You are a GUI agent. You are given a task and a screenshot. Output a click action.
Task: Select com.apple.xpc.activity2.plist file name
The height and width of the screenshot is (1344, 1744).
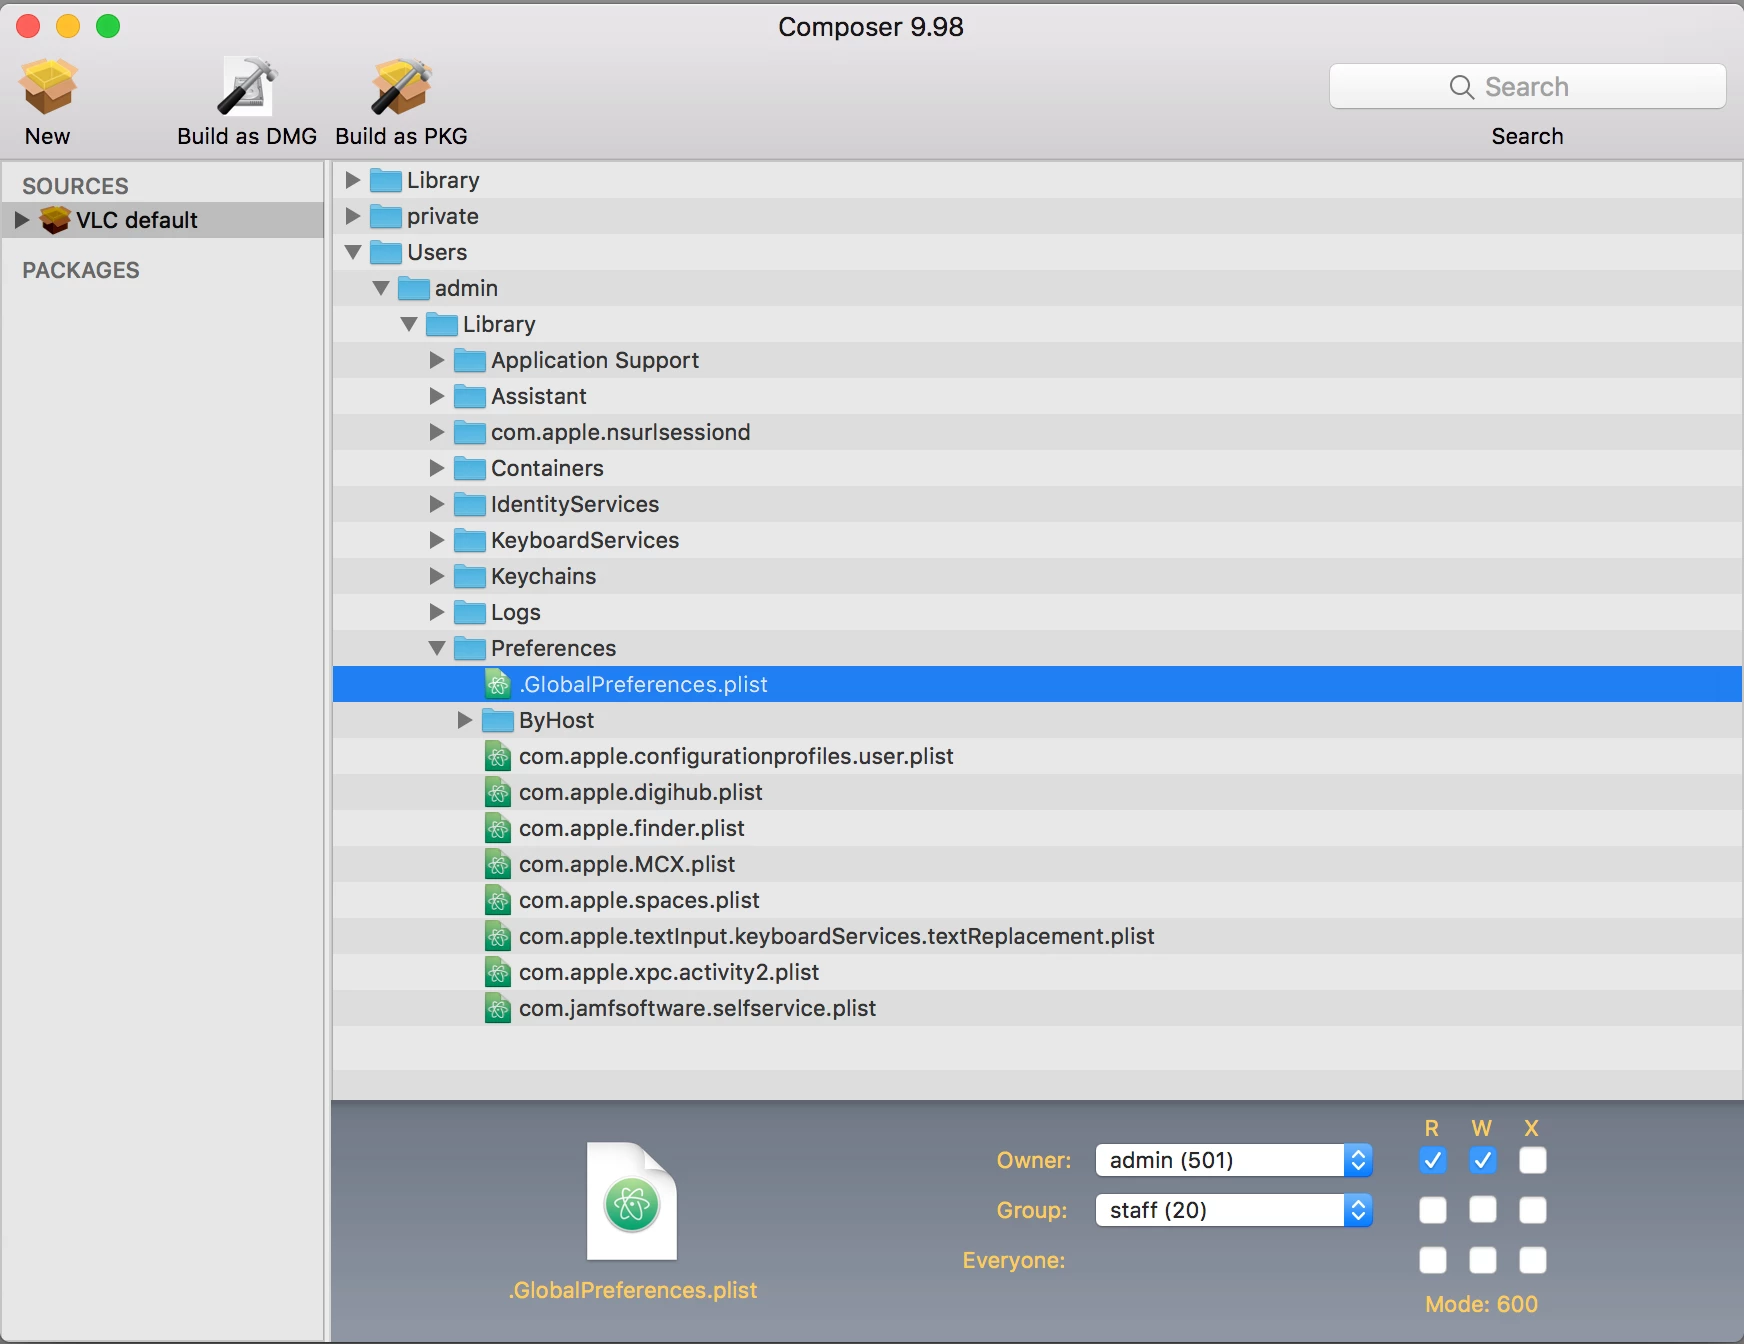(x=669, y=972)
